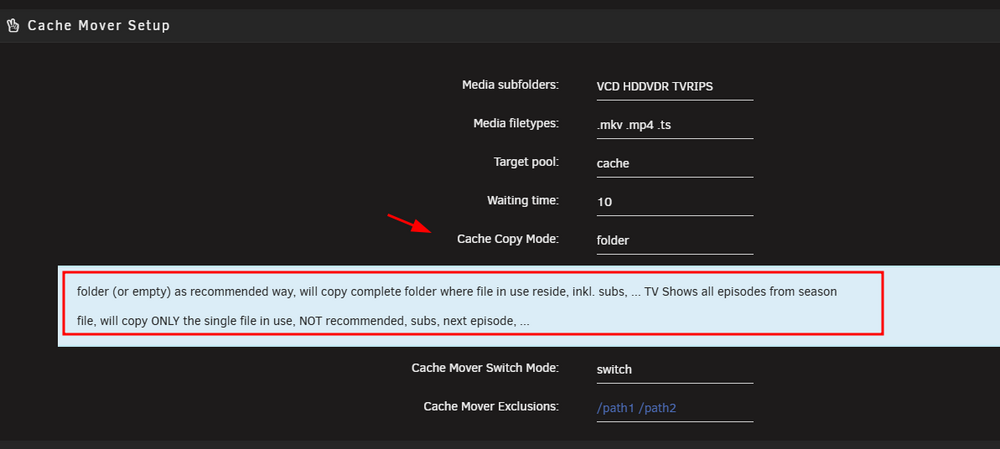This screenshot has width=1000, height=449.
Task: Click the help line starting with 'file, will copy ONLY'
Action: click(x=303, y=321)
